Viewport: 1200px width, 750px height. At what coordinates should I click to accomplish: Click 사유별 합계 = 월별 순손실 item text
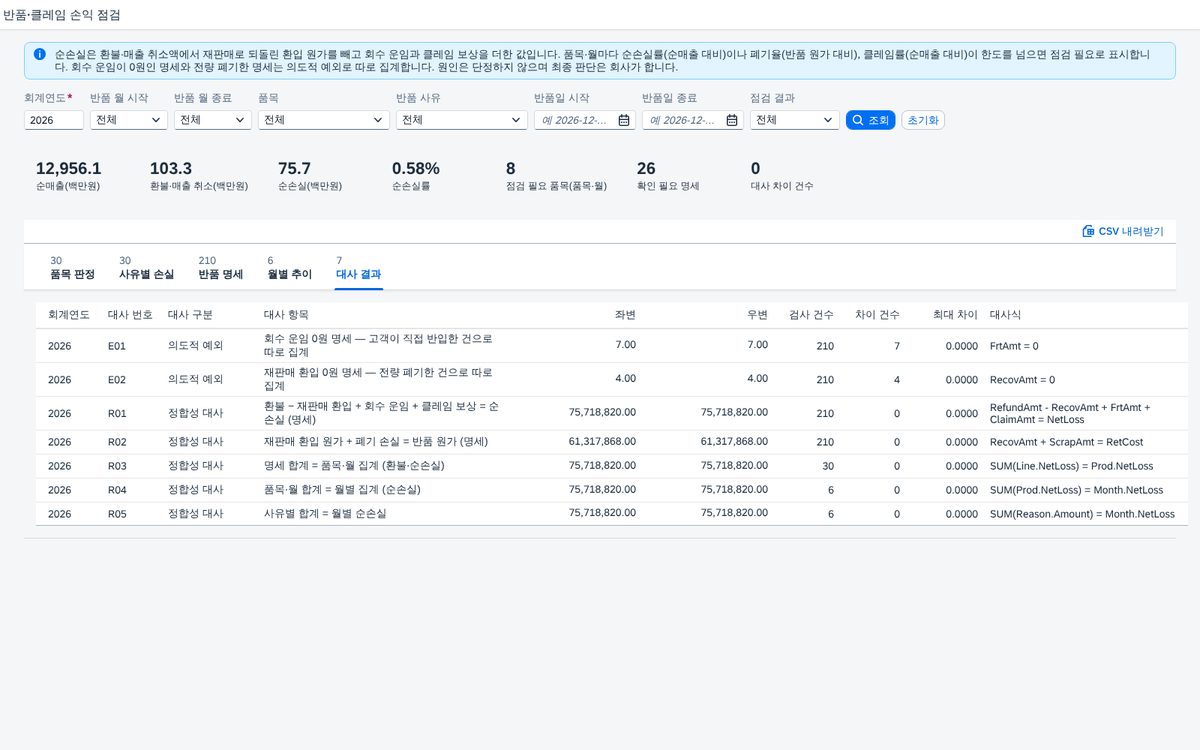pyautogui.click(x=325, y=514)
